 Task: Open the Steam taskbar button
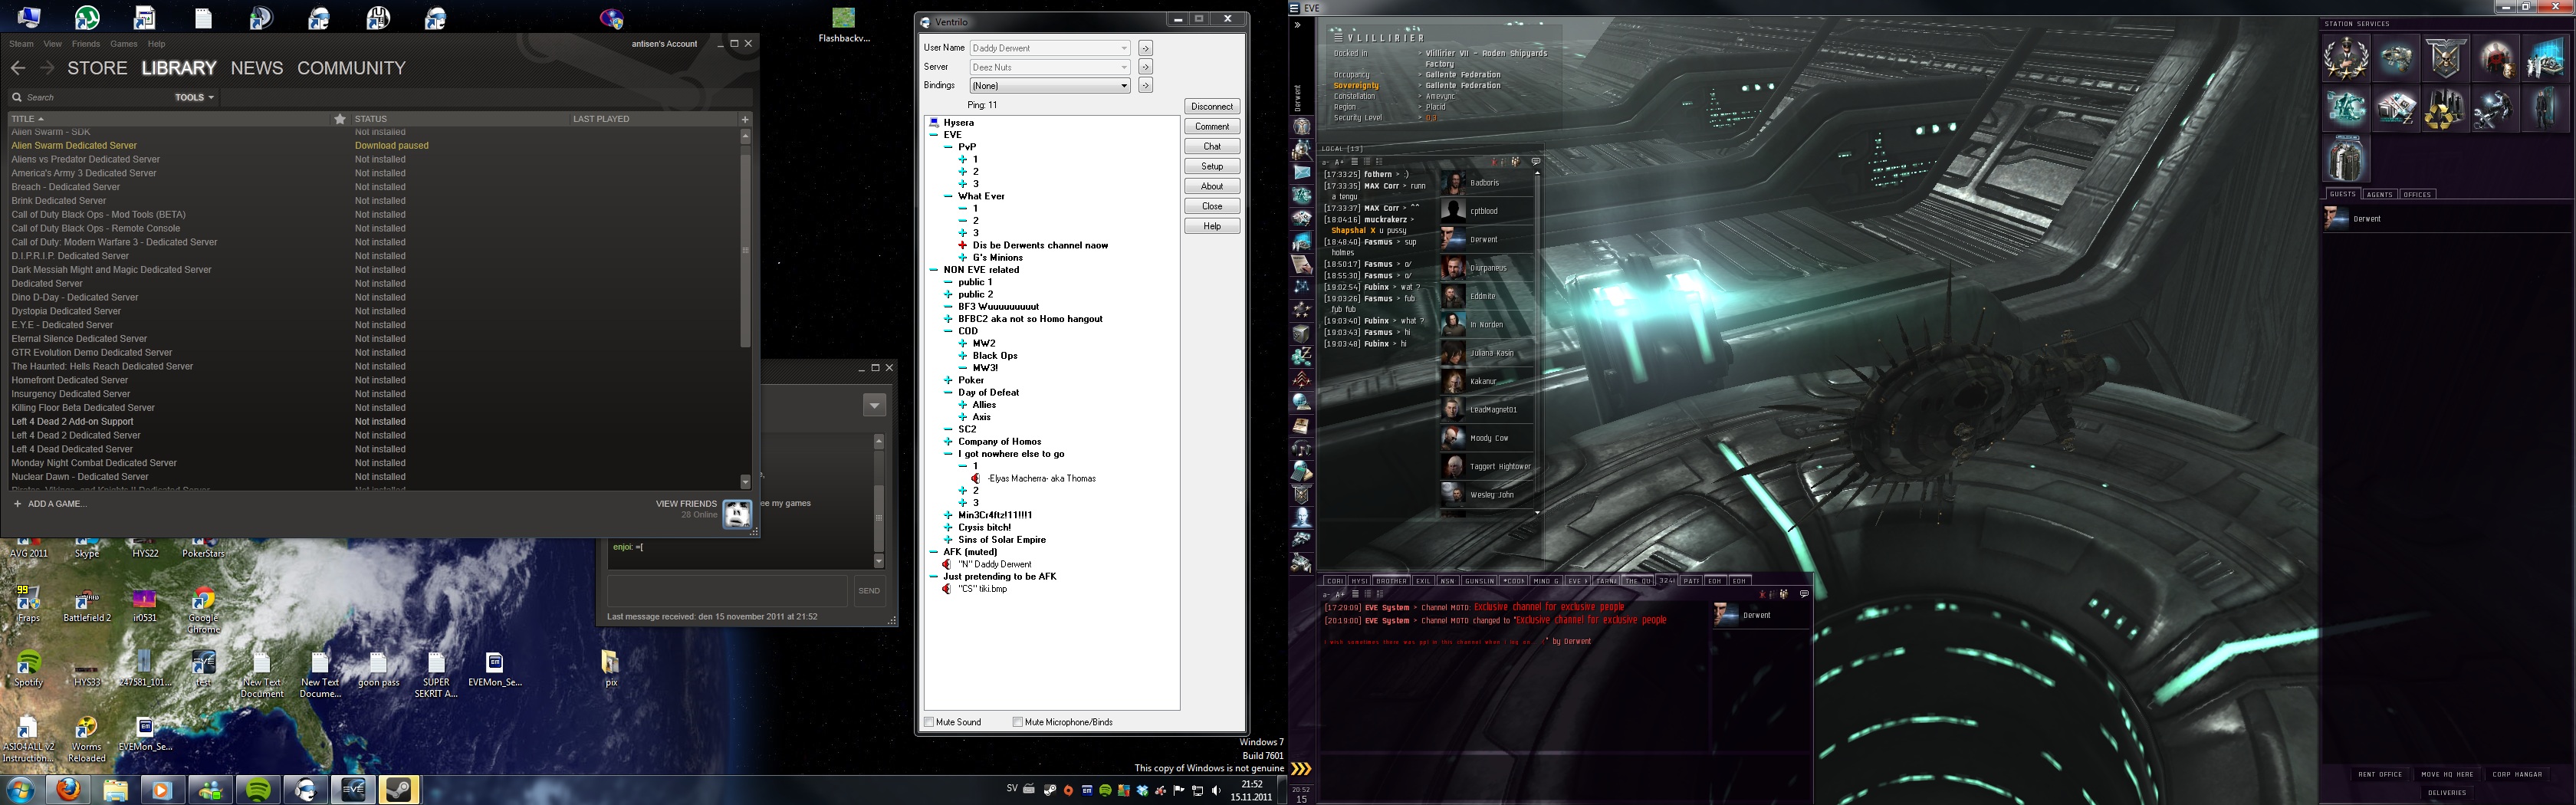[400, 791]
